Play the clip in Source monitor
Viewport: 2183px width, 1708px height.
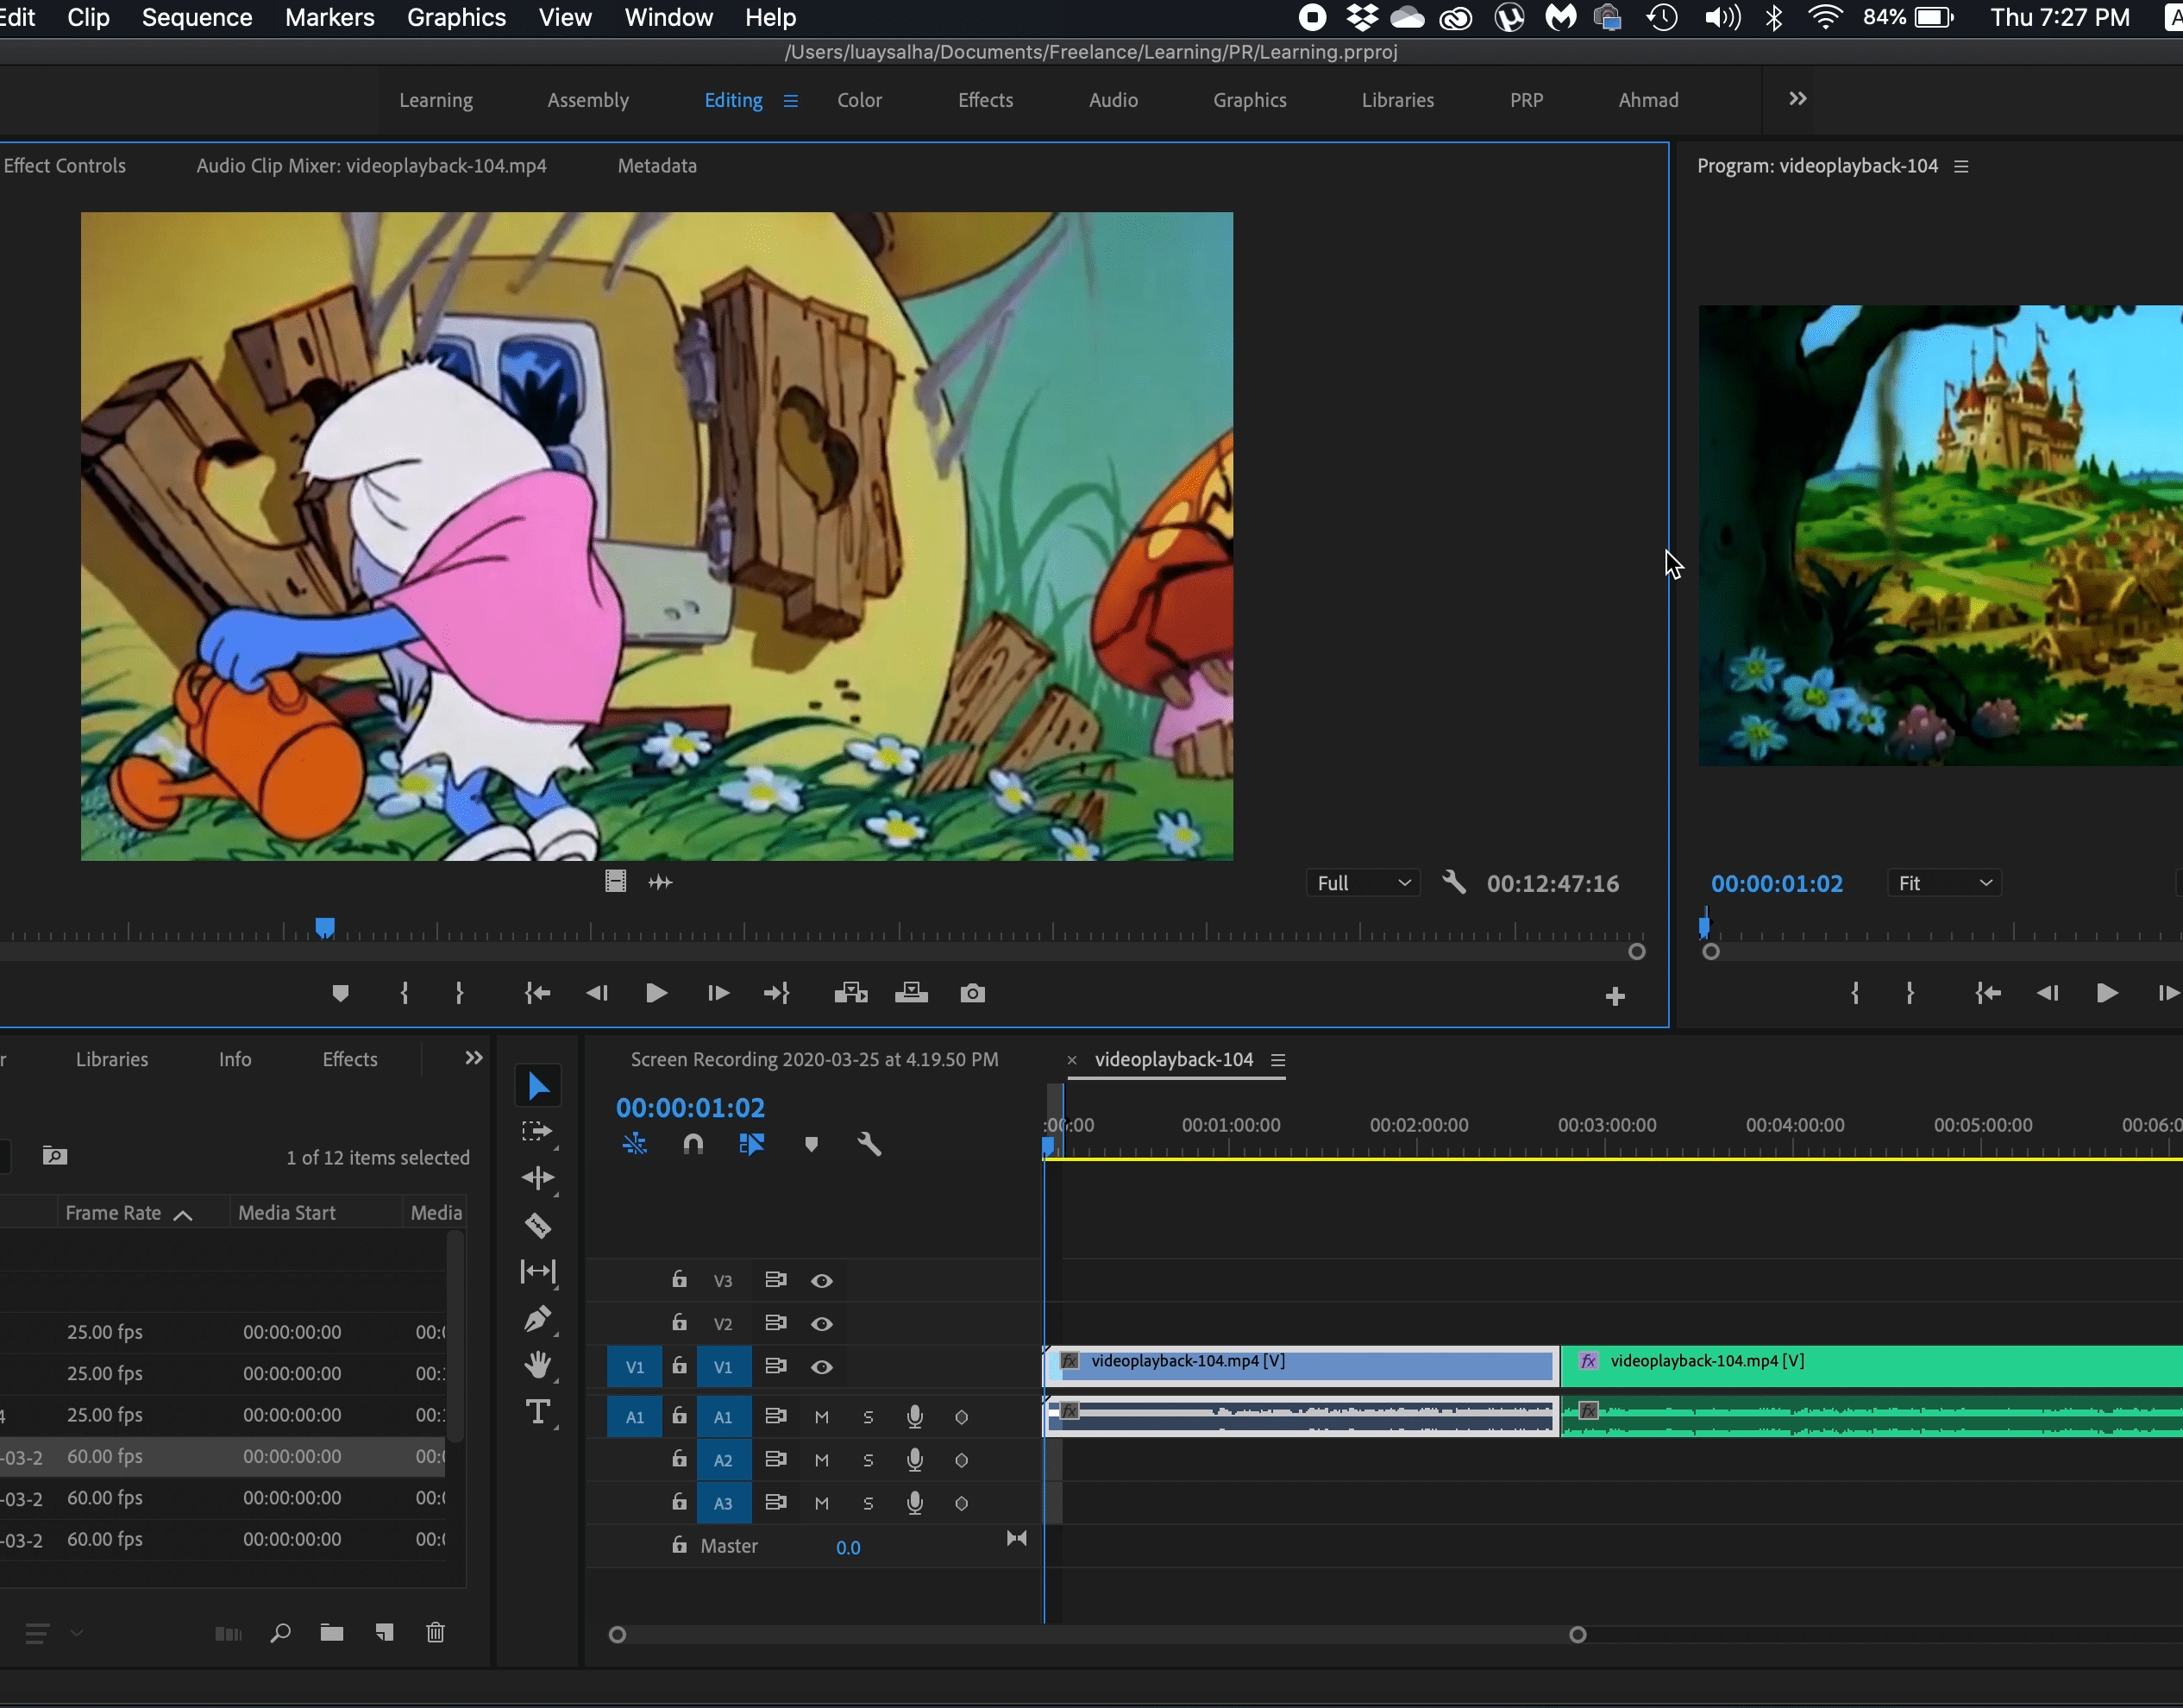click(x=656, y=993)
